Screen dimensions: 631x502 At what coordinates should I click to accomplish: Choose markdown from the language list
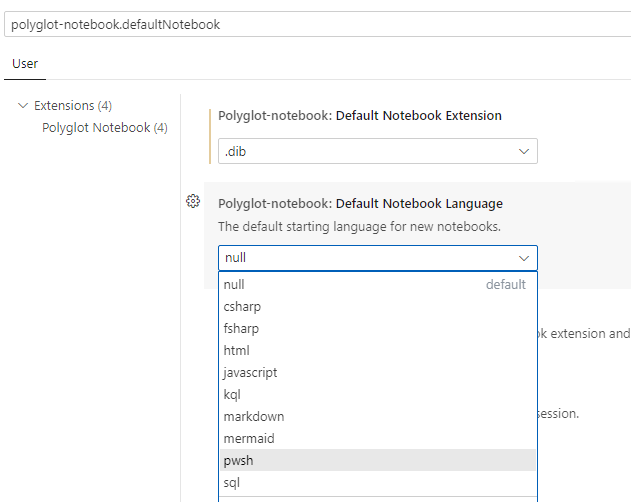tap(377, 416)
